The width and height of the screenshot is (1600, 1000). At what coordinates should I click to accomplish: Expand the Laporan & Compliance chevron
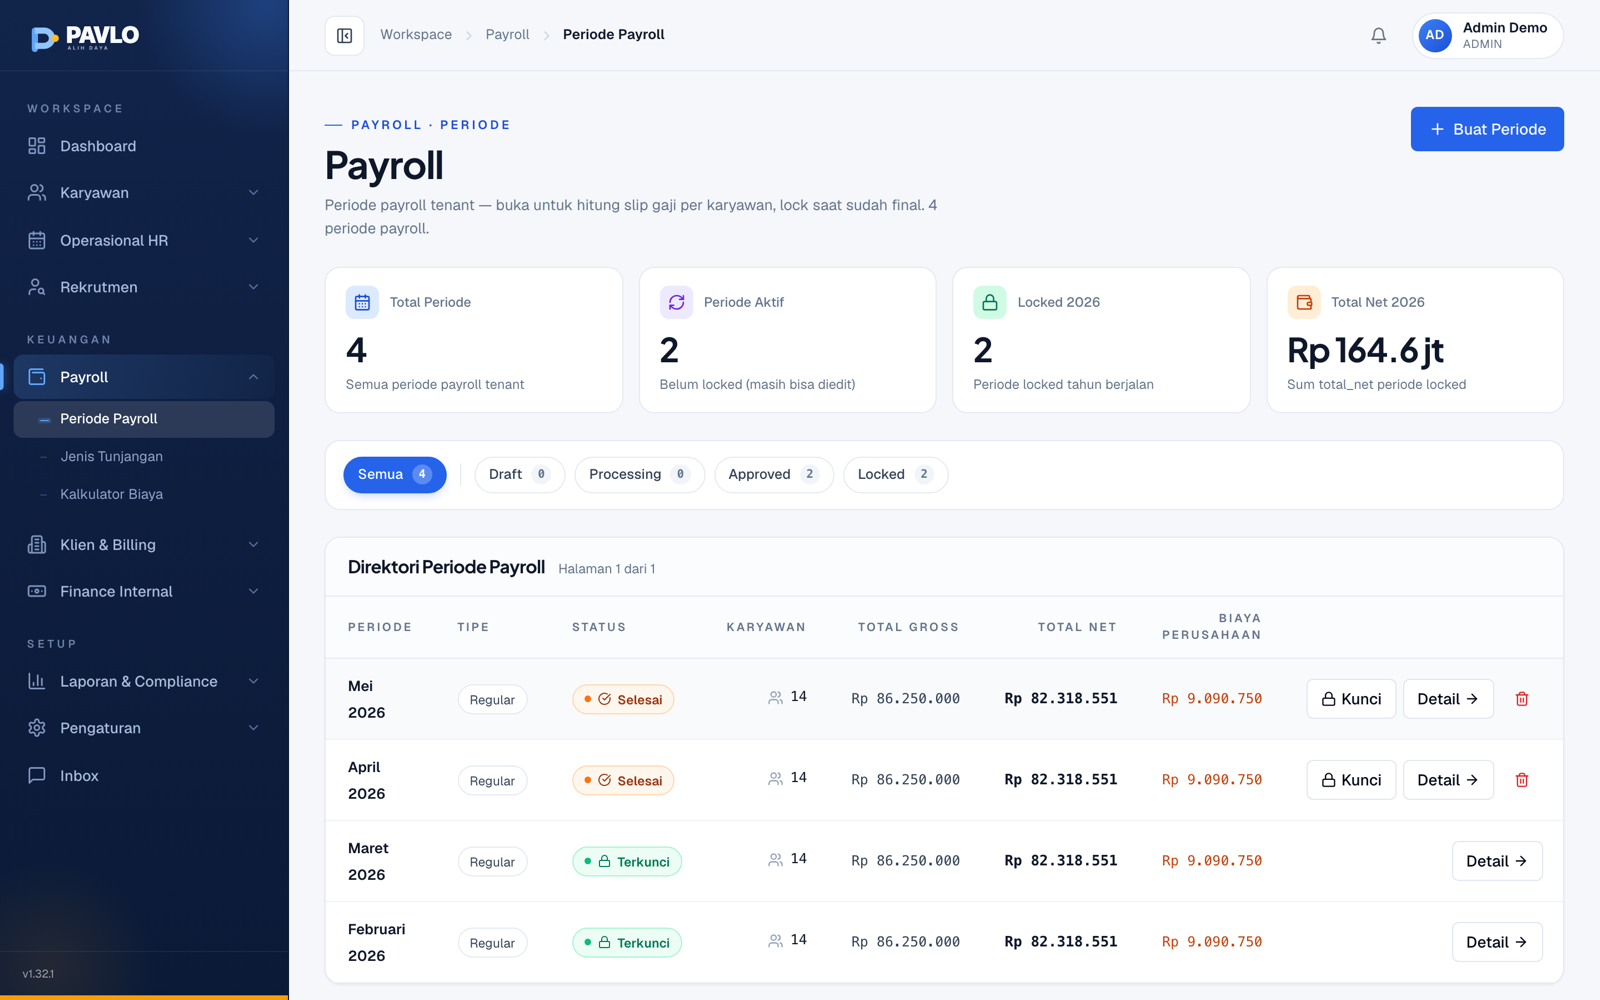coord(253,682)
